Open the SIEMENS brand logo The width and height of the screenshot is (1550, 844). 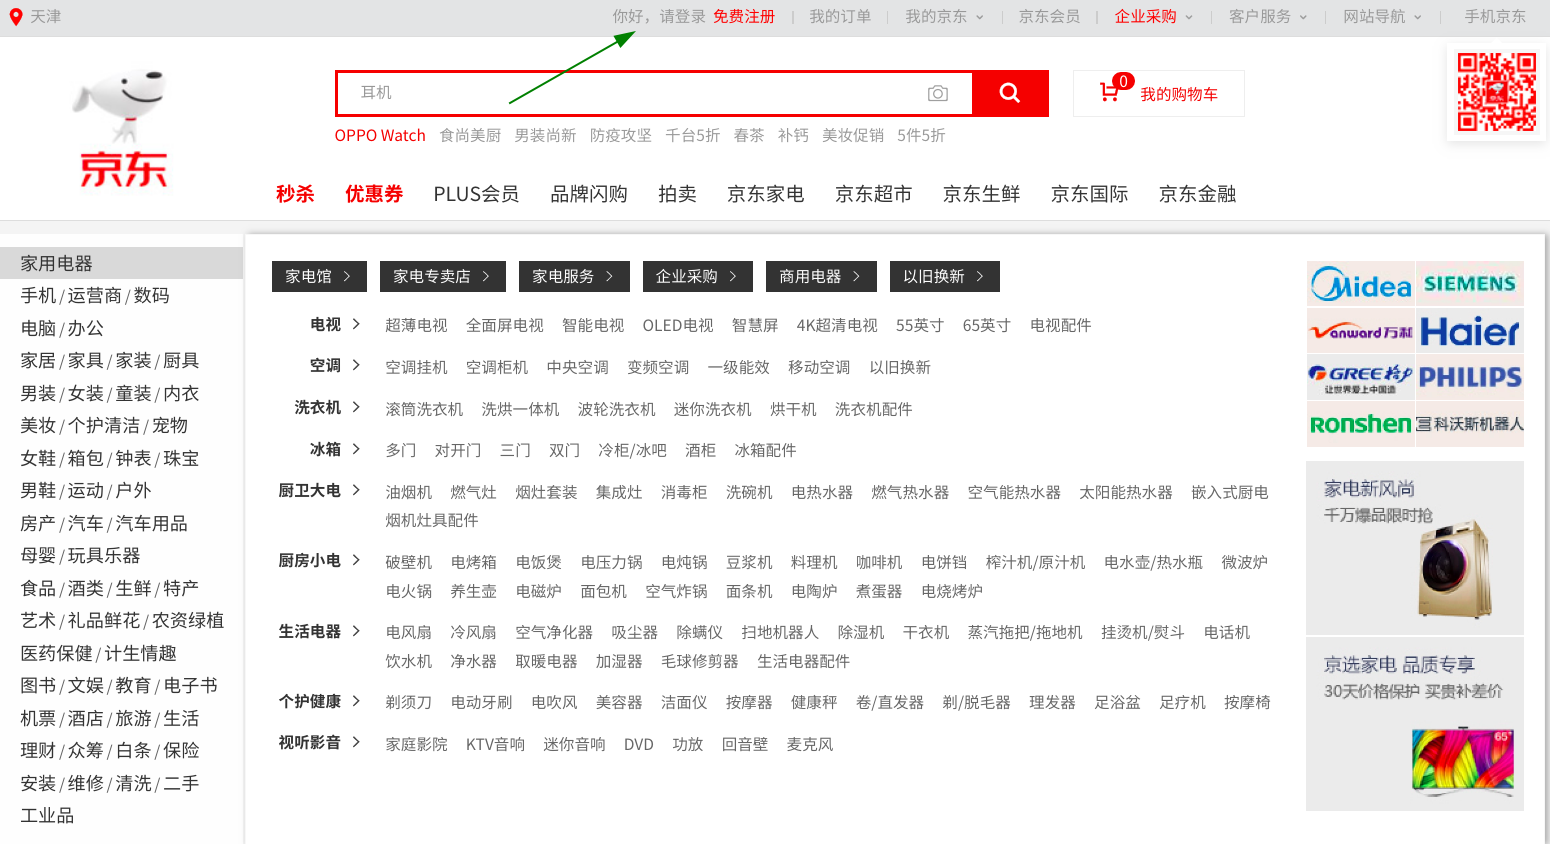tap(1470, 284)
